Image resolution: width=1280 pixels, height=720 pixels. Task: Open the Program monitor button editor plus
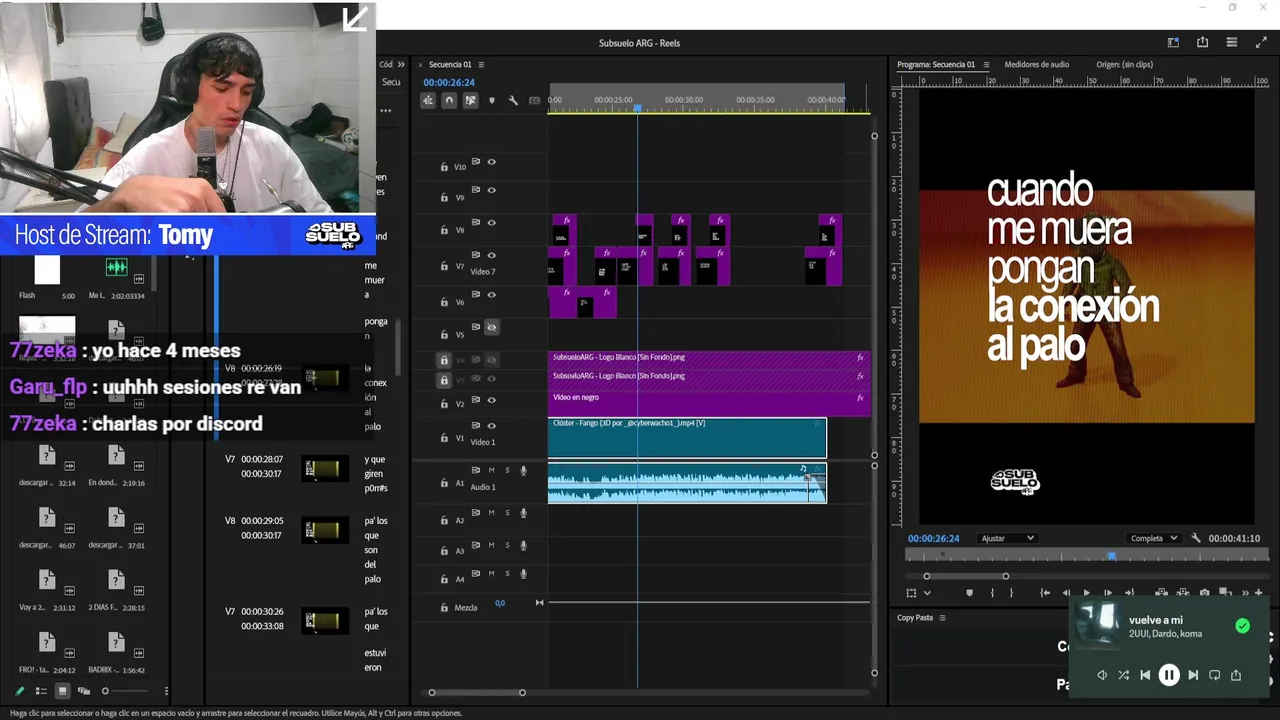[1259, 593]
